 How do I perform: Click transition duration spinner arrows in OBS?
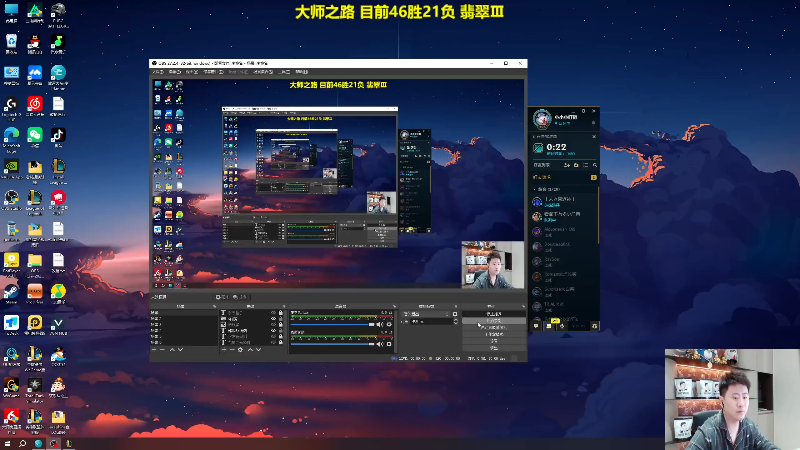pyautogui.click(x=456, y=321)
